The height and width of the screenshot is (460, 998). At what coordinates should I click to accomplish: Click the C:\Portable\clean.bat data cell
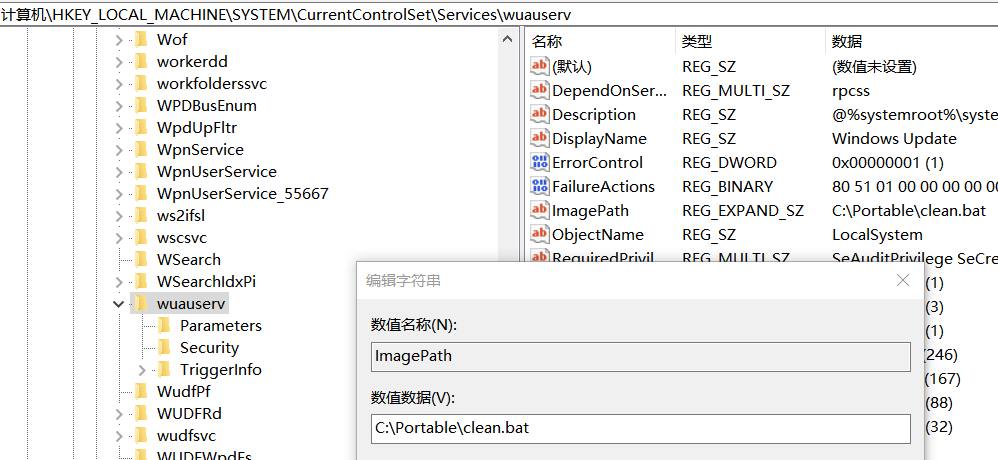[909, 211]
